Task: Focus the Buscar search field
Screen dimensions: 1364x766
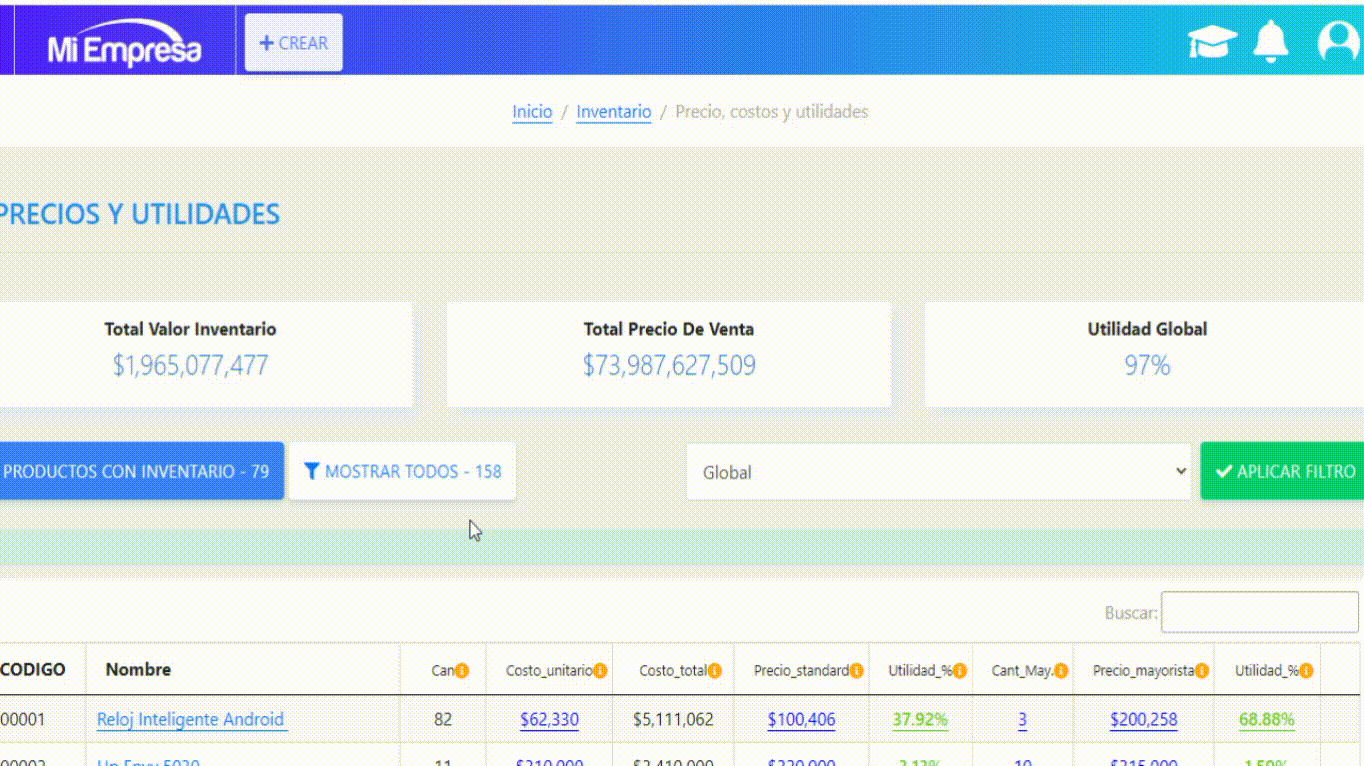Action: (1259, 612)
